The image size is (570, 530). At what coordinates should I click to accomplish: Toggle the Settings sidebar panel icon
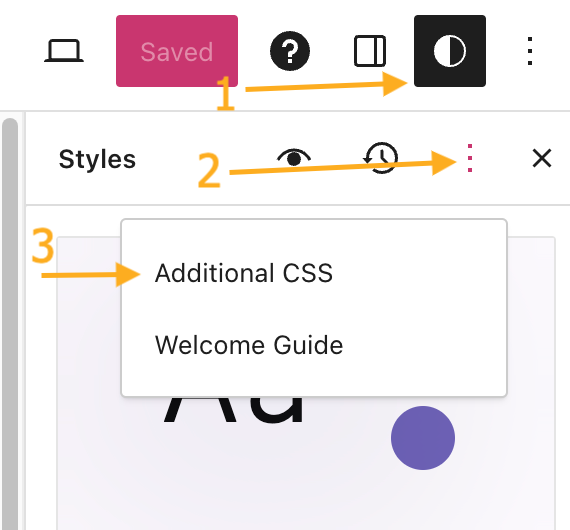pyautogui.click(x=370, y=51)
